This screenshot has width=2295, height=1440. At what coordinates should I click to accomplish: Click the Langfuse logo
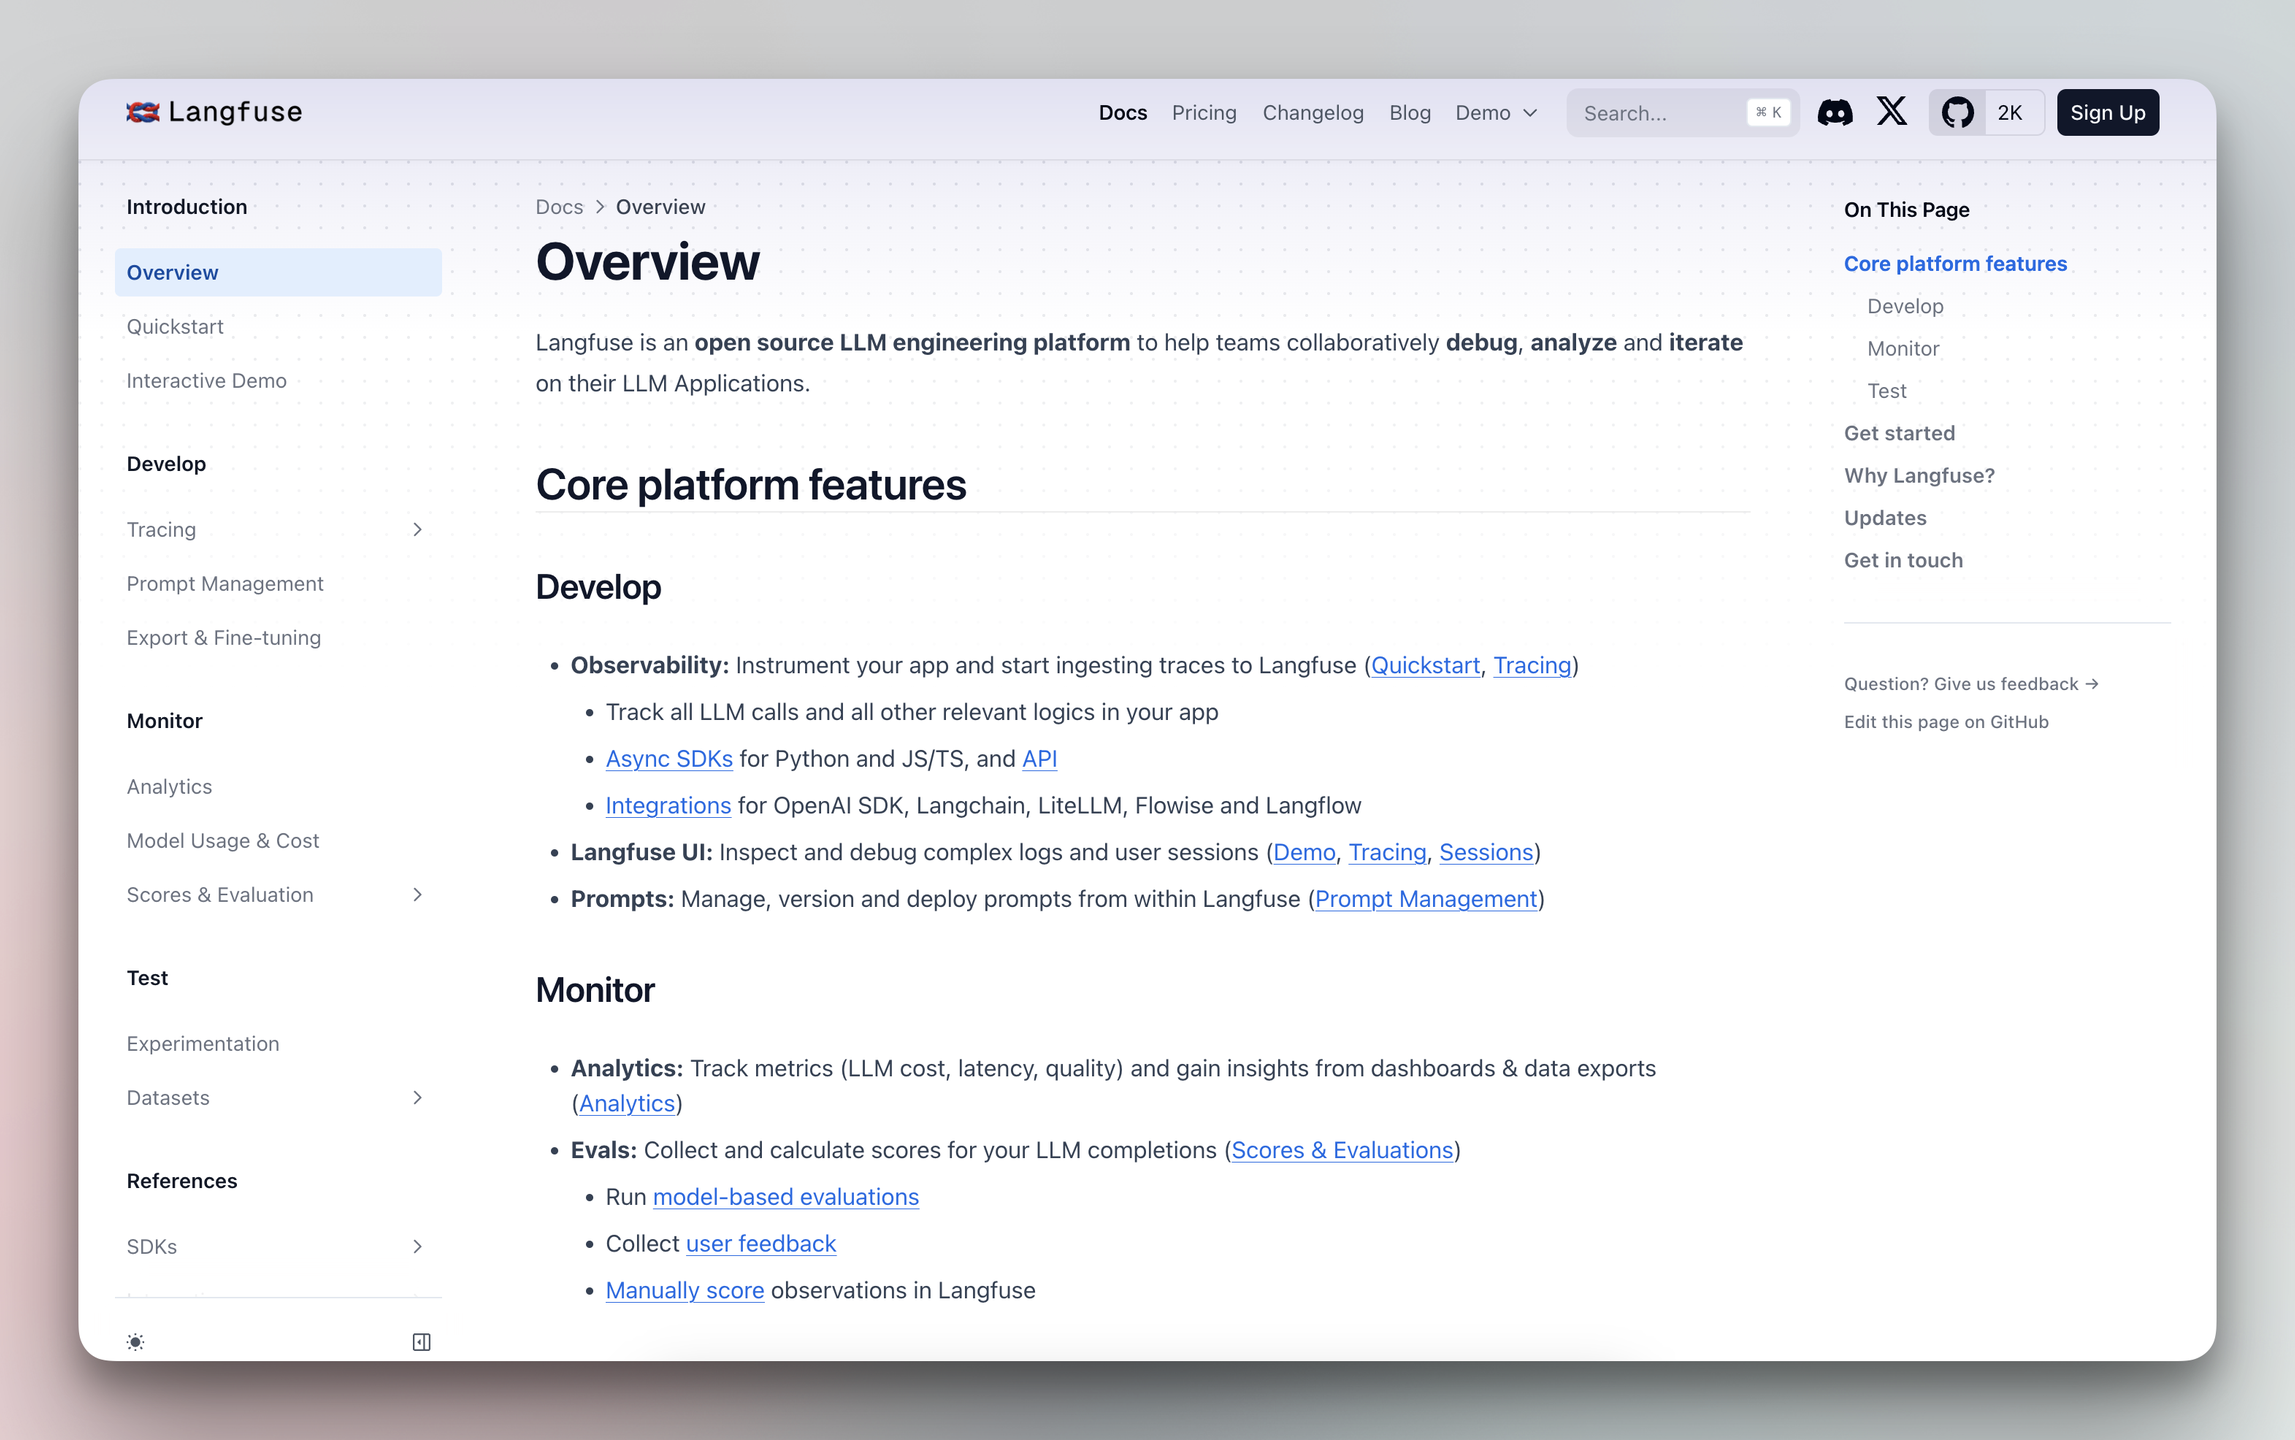(x=214, y=112)
